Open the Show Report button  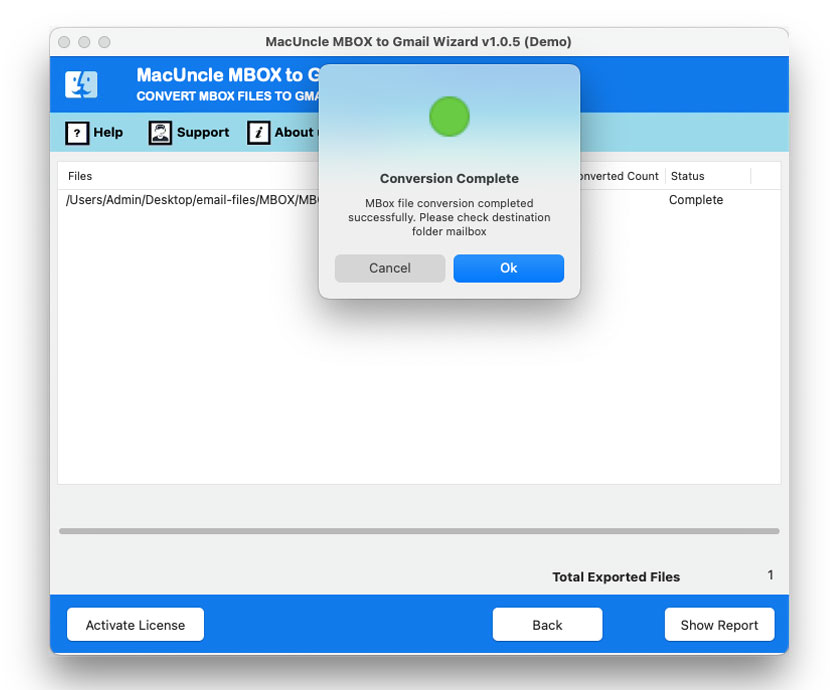[719, 624]
